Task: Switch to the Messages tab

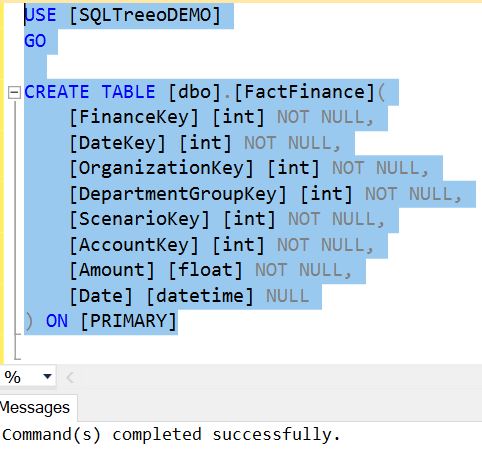Action: pyautogui.click(x=35, y=407)
